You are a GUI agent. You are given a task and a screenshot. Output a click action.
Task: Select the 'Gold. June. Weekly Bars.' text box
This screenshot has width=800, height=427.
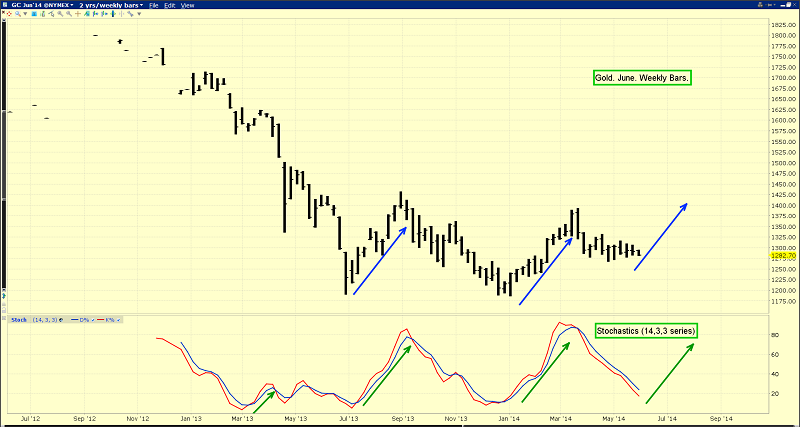point(639,77)
